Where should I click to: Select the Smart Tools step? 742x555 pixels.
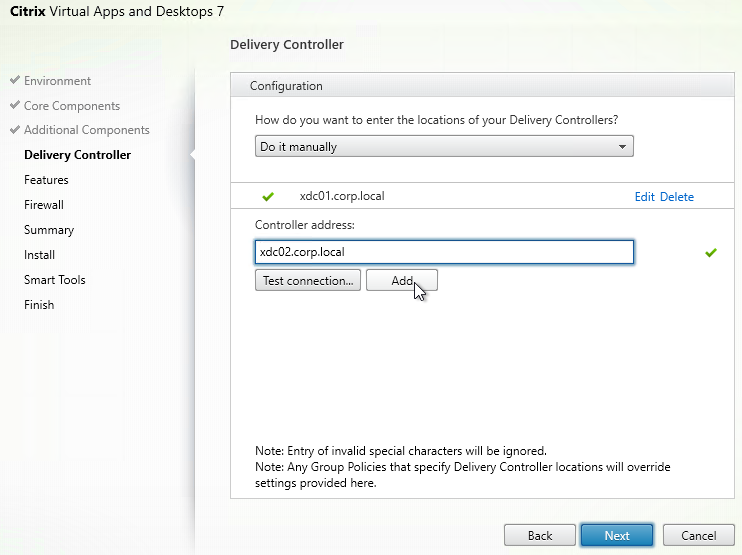(55, 280)
